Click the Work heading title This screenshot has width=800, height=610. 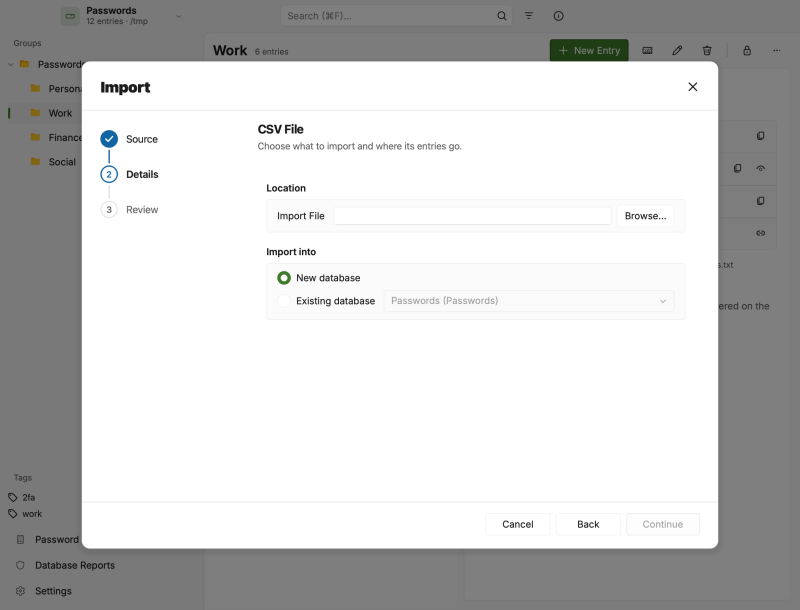[x=230, y=50]
